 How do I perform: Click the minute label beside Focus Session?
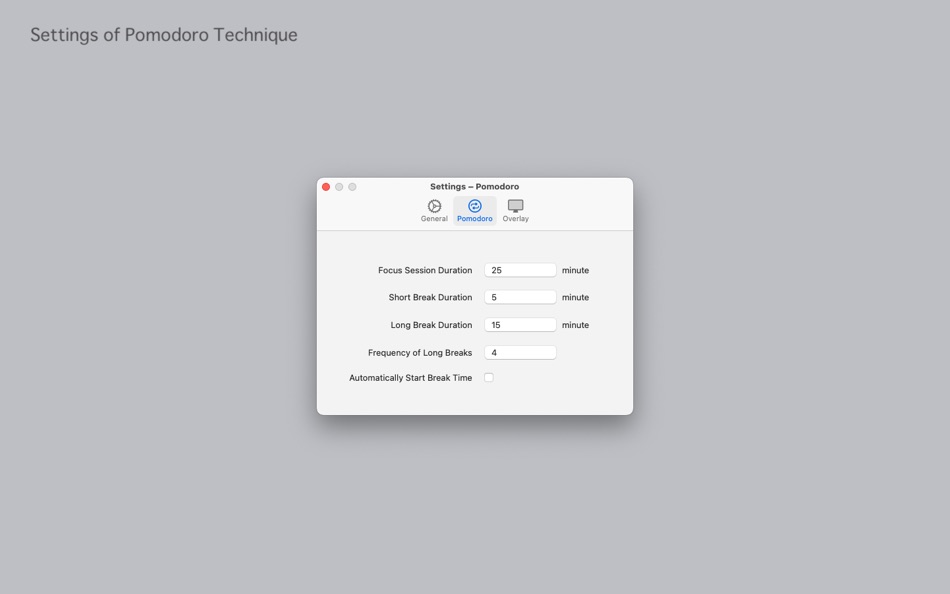pos(575,270)
